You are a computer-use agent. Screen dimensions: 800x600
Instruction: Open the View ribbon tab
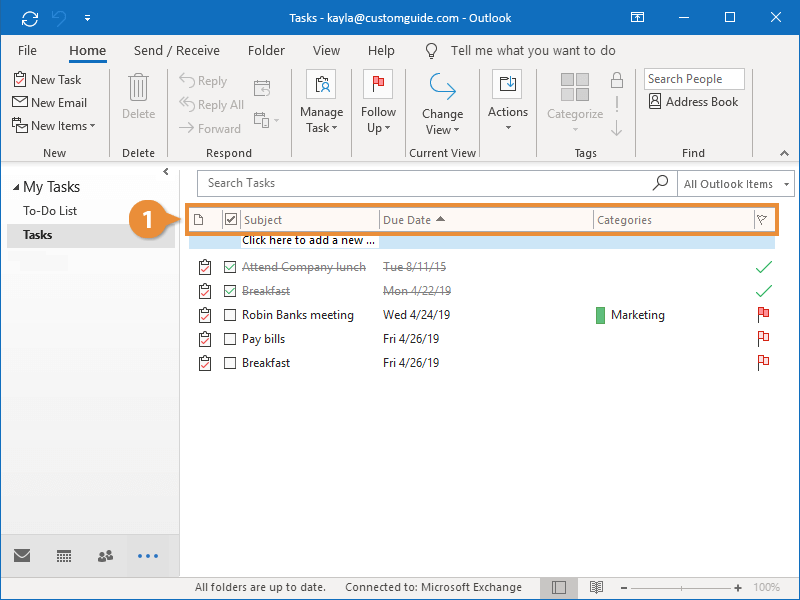pos(326,51)
